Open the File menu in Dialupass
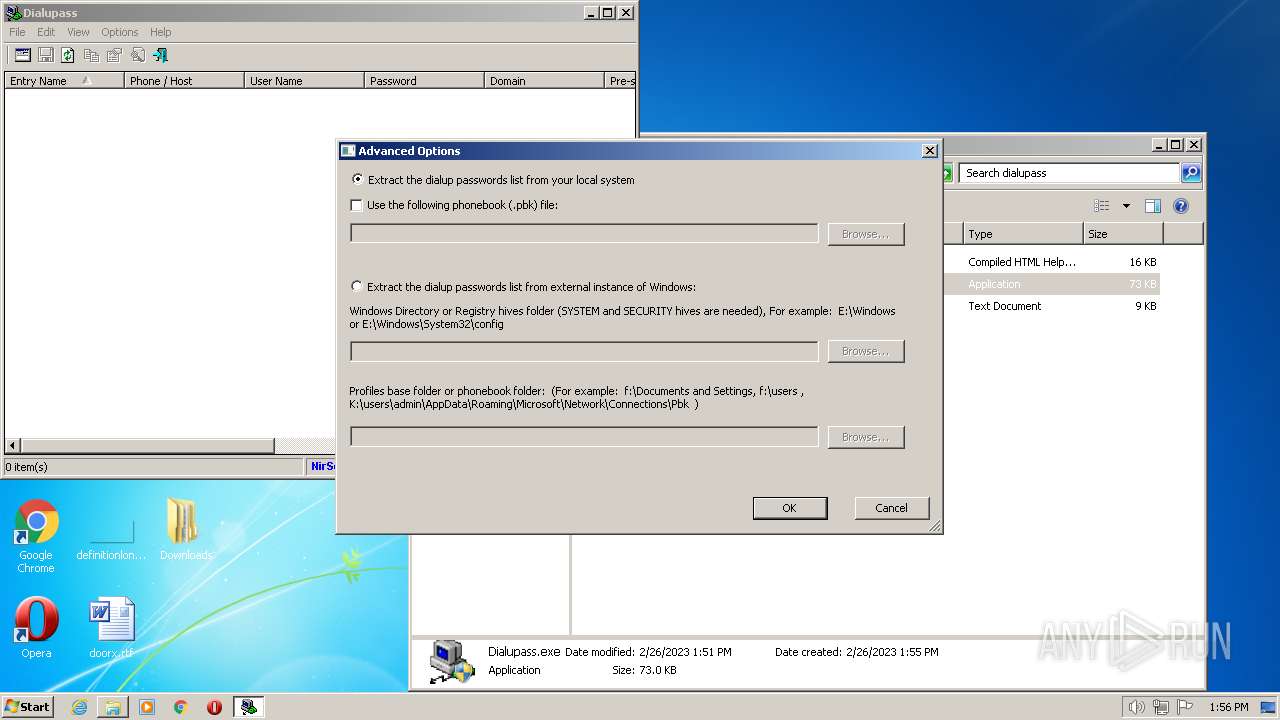The image size is (1280, 720). point(17,32)
